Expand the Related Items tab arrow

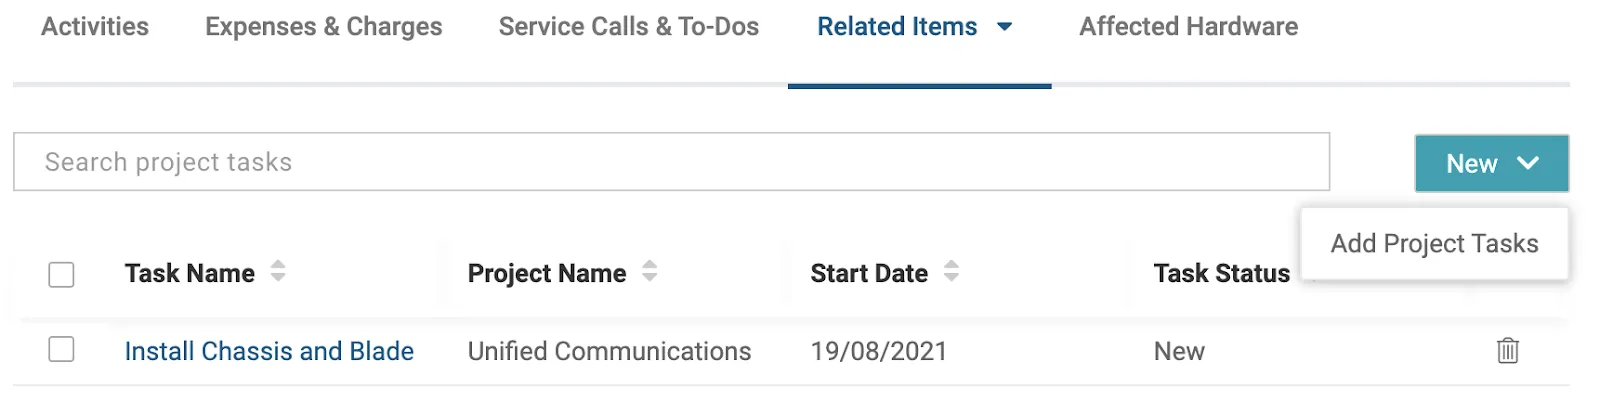tap(1005, 27)
